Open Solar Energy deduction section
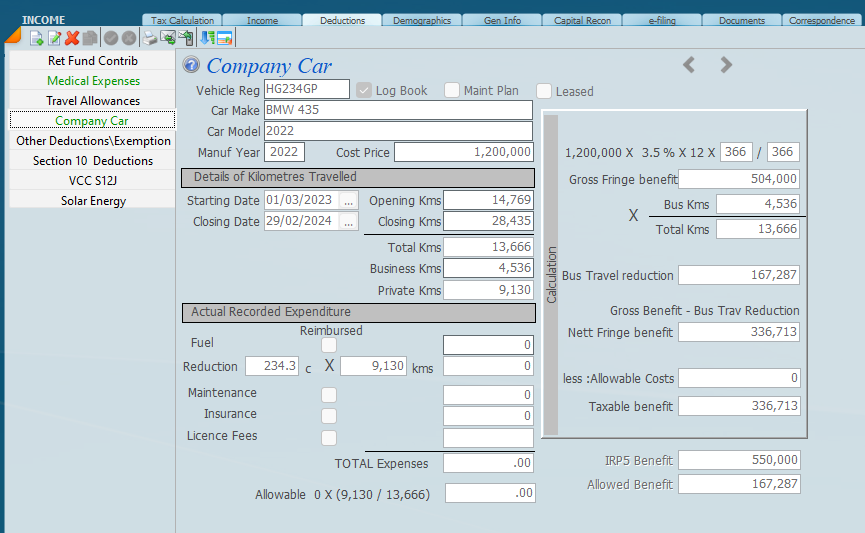Screen dimensions: 865x533 93,201
